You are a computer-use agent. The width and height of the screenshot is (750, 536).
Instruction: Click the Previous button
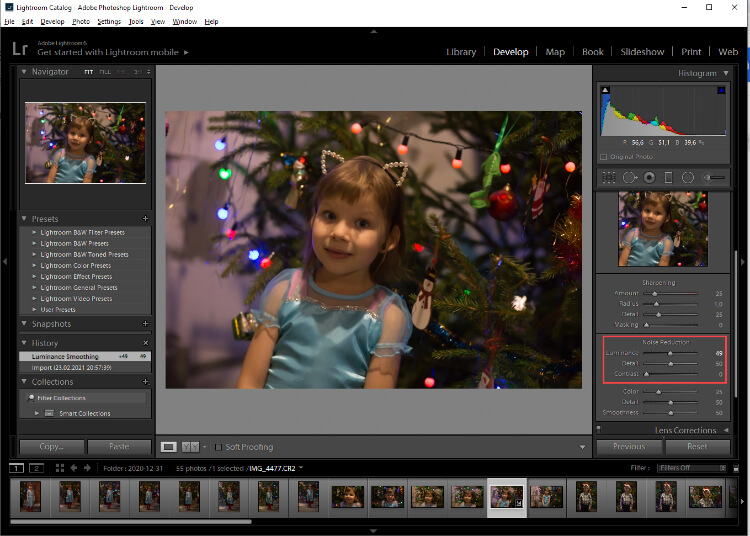[x=629, y=447]
